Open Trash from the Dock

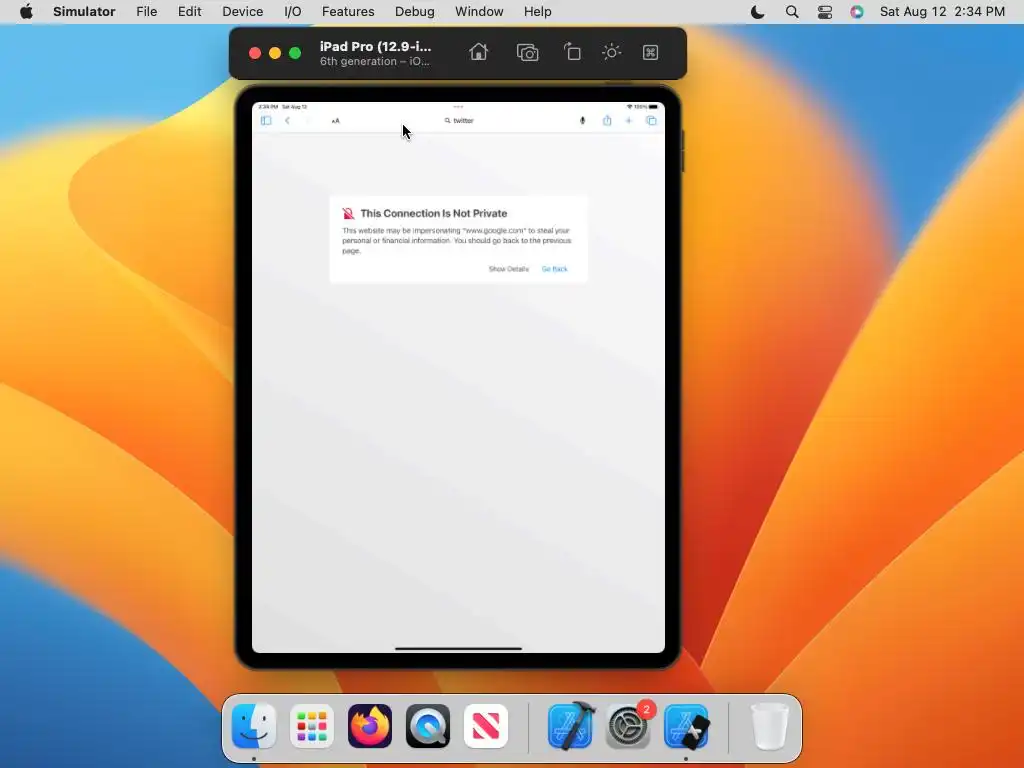pyautogui.click(x=770, y=726)
